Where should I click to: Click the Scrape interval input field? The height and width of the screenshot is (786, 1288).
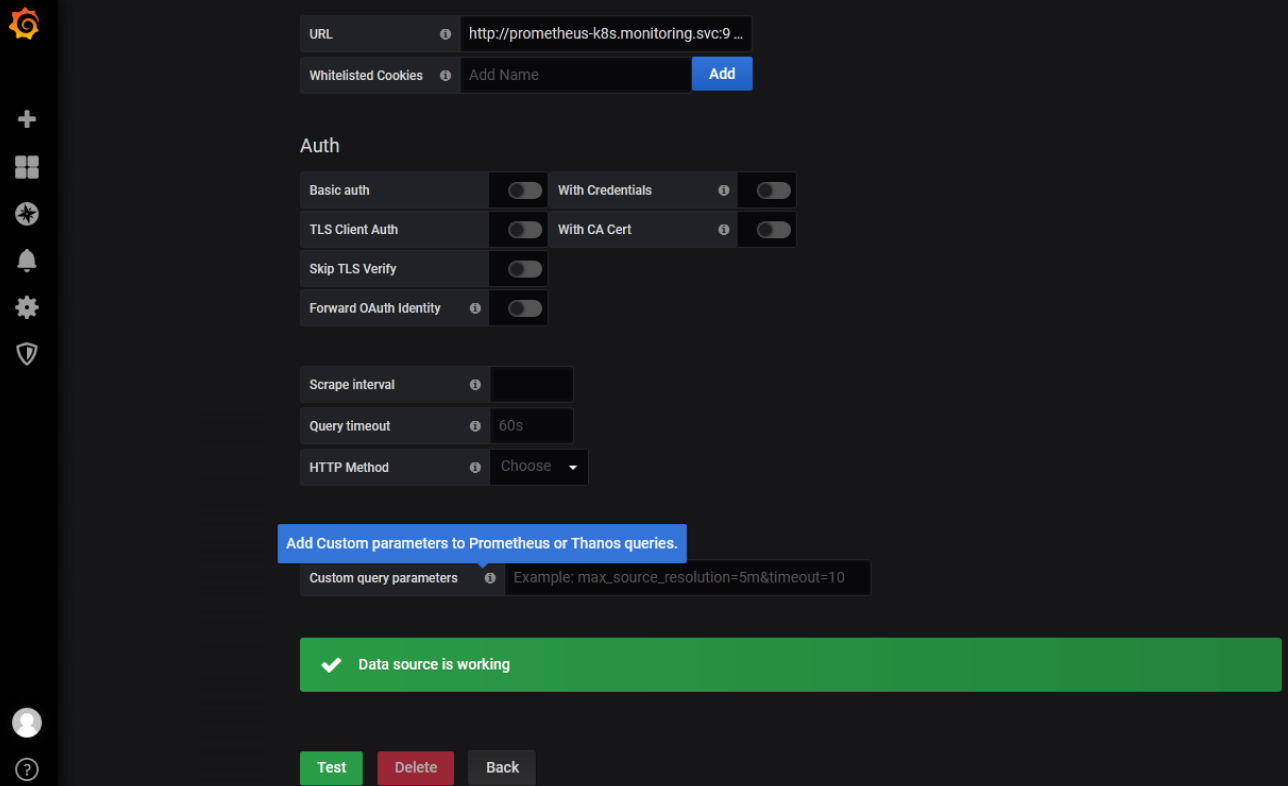(x=532, y=384)
